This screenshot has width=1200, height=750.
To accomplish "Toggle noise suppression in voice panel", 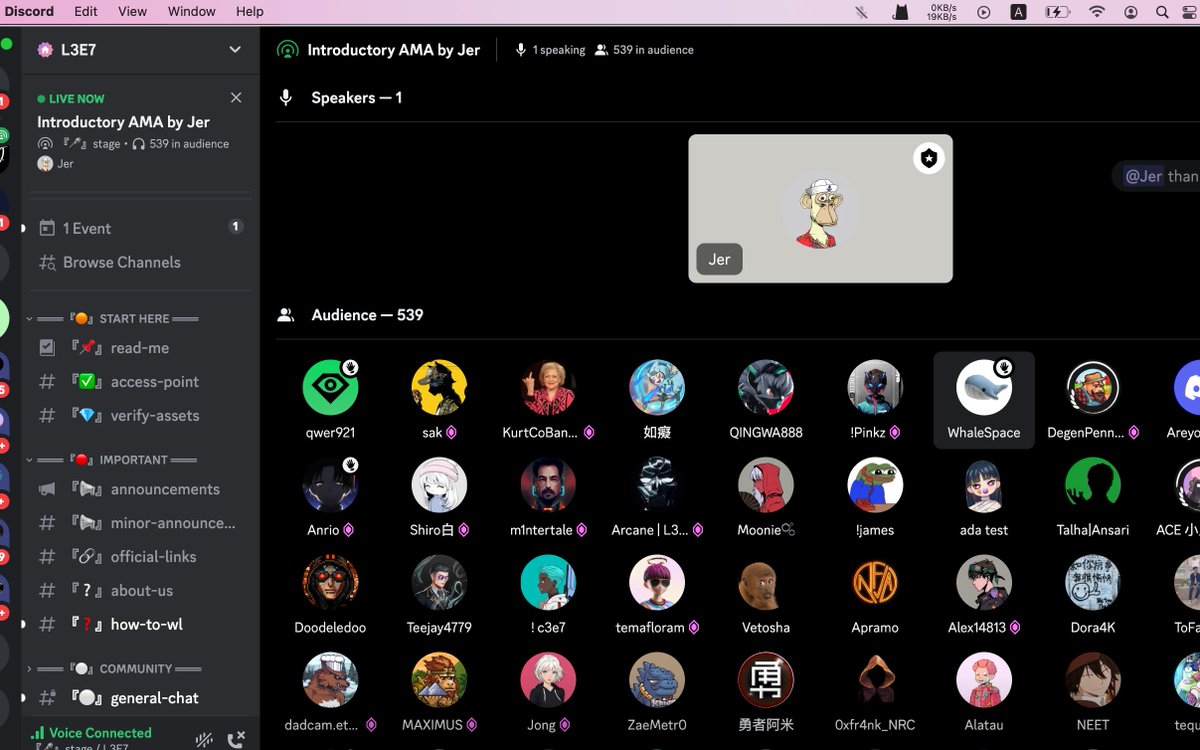I will (x=204, y=740).
